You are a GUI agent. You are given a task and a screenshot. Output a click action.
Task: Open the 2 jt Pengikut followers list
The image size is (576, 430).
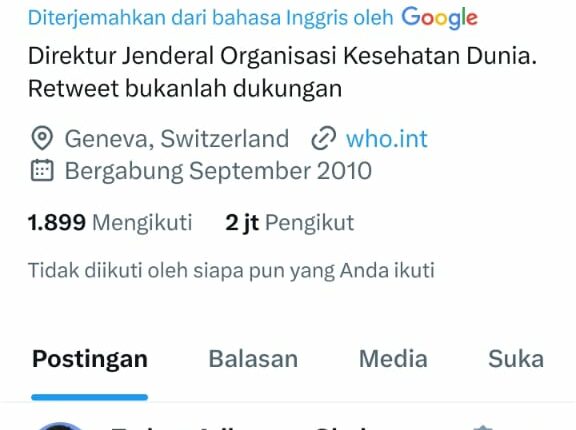[289, 222]
